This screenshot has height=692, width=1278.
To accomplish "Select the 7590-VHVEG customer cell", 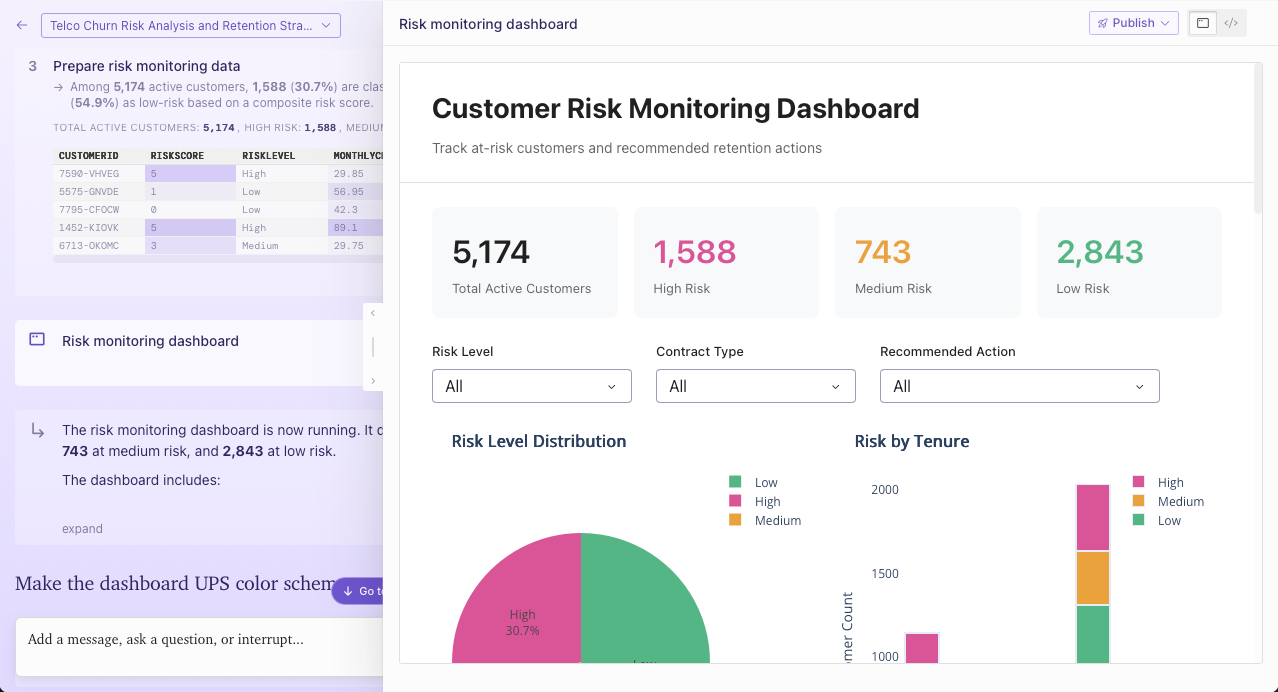I will (99, 174).
